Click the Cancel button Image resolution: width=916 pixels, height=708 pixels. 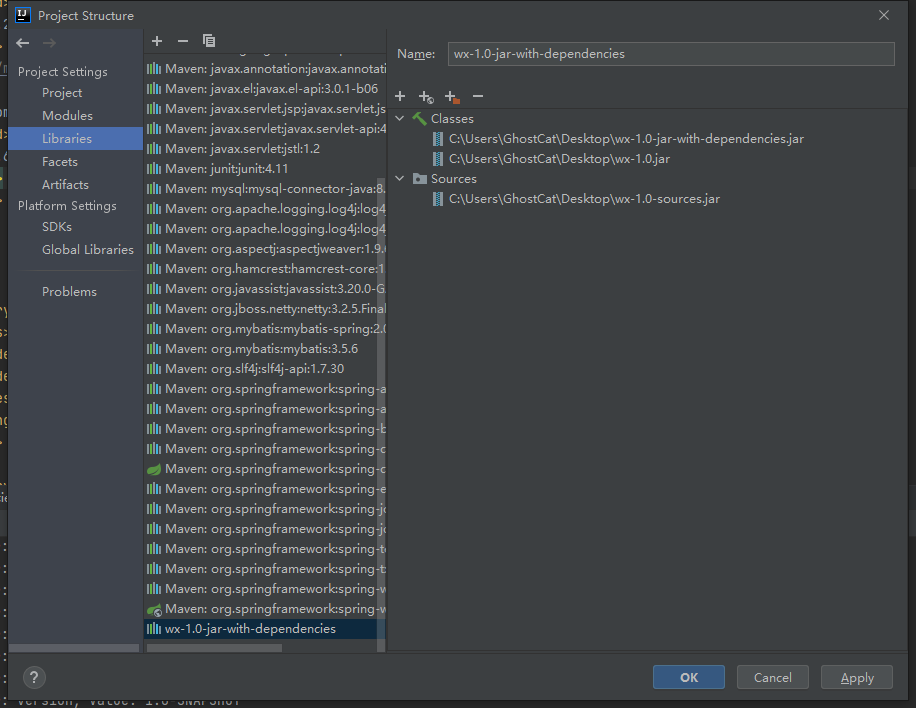(772, 677)
